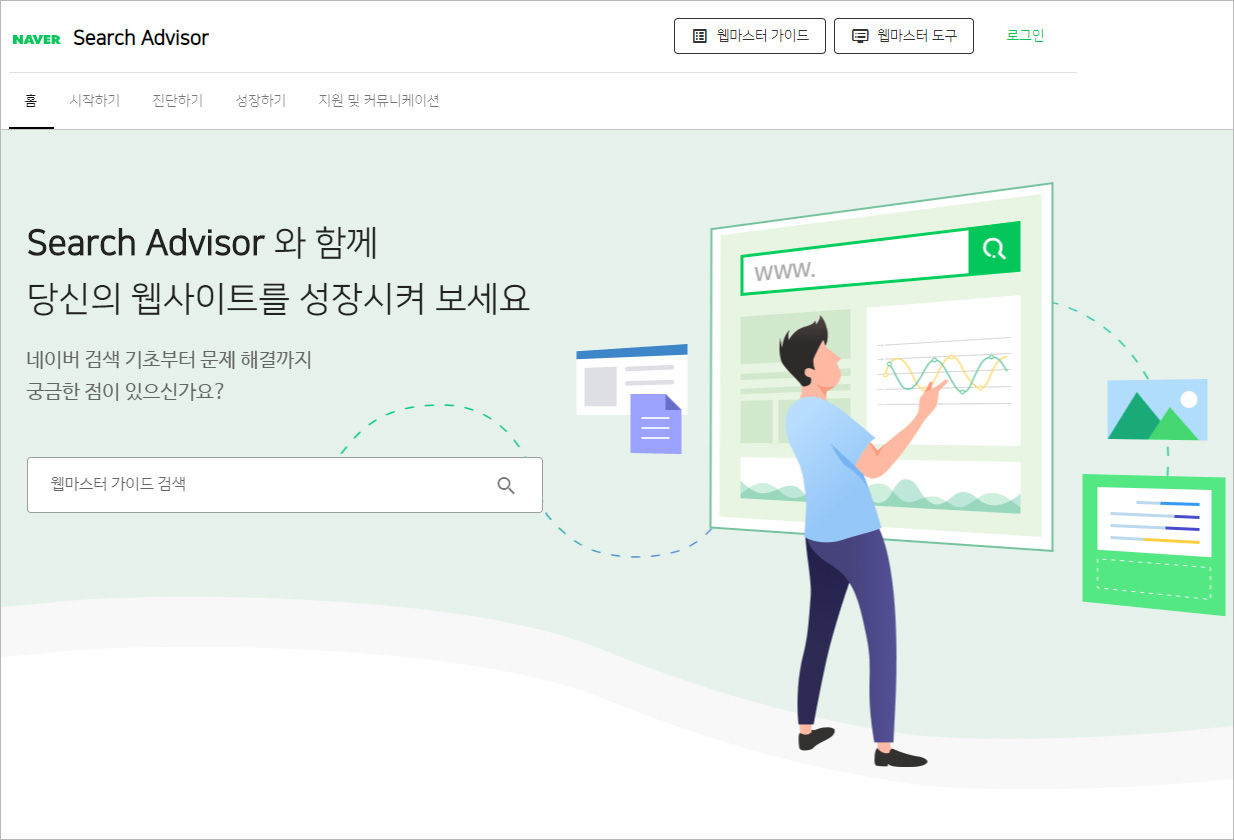Screen dimensions: 1234x840
Task: Click the purple document icon
Action: pyautogui.click(x=656, y=423)
